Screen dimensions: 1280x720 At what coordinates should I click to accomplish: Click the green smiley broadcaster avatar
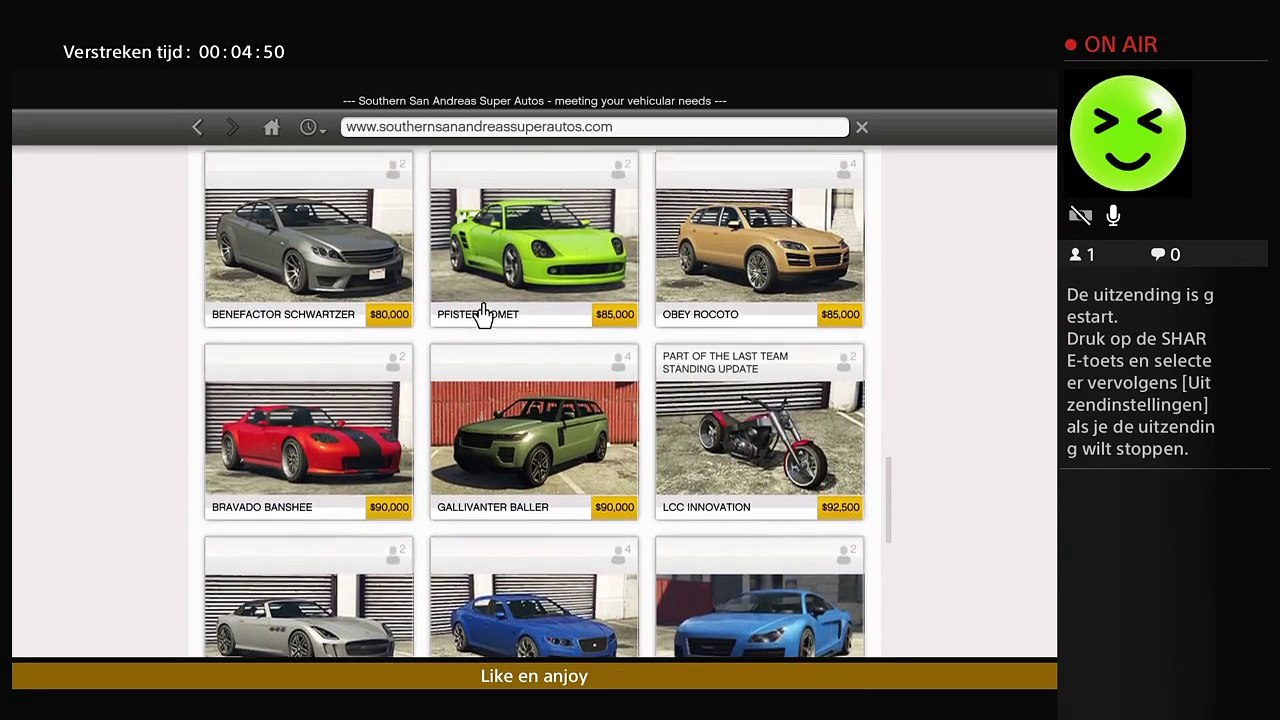point(1127,133)
